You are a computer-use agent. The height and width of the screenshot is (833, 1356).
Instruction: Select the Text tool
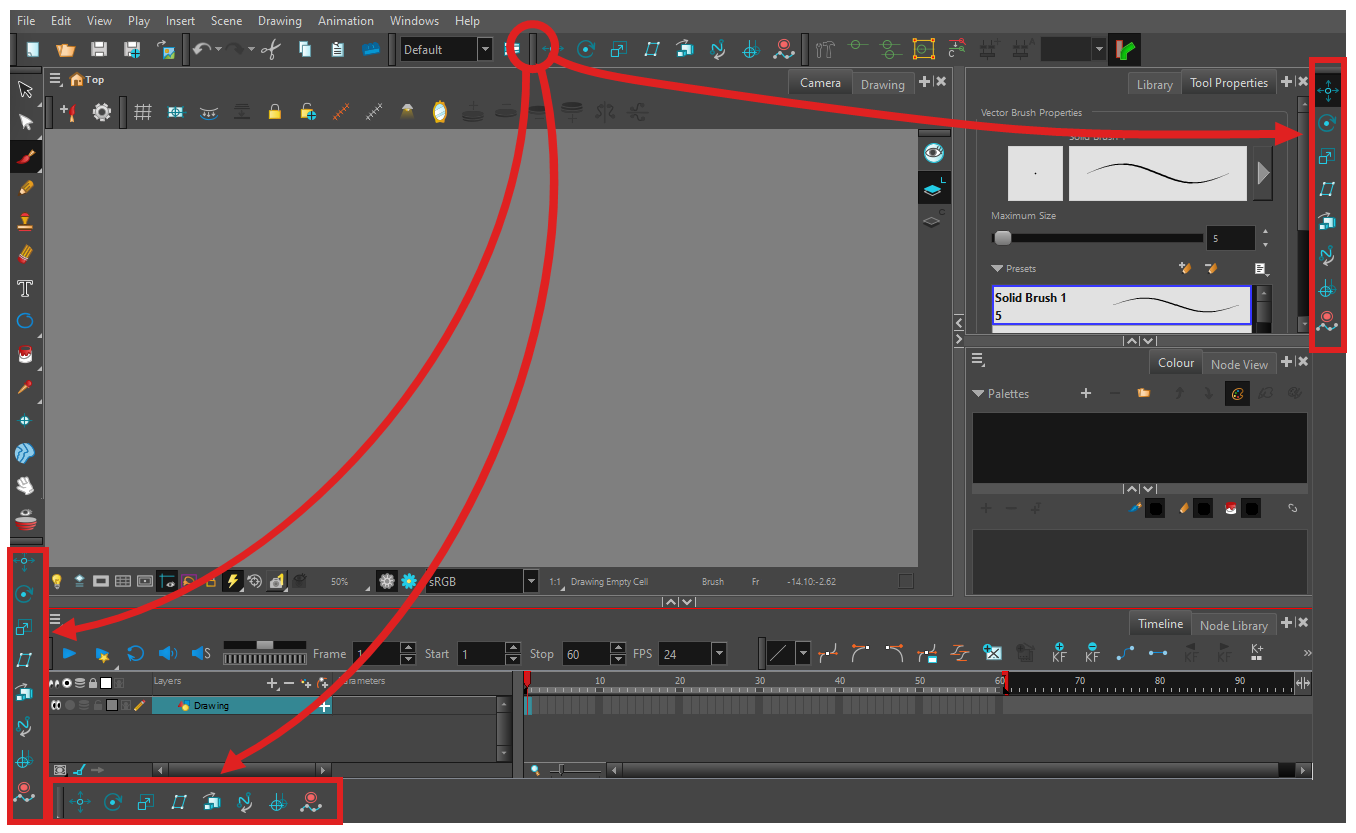tap(26, 289)
